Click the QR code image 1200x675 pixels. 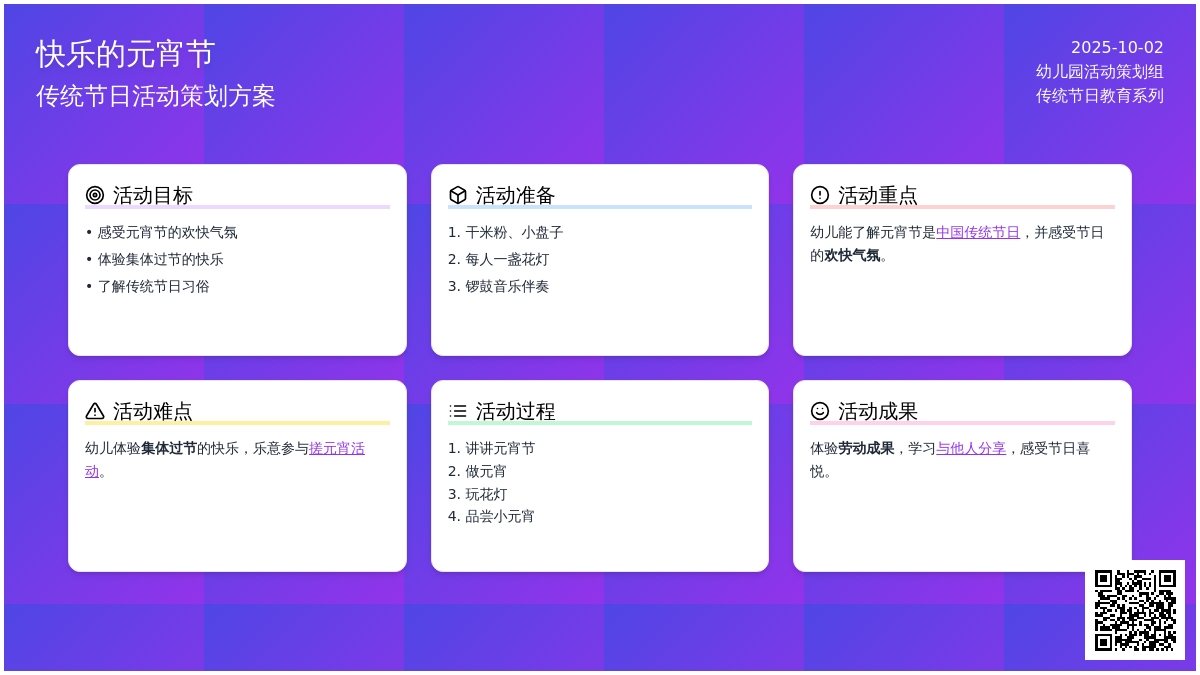coord(1134,610)
